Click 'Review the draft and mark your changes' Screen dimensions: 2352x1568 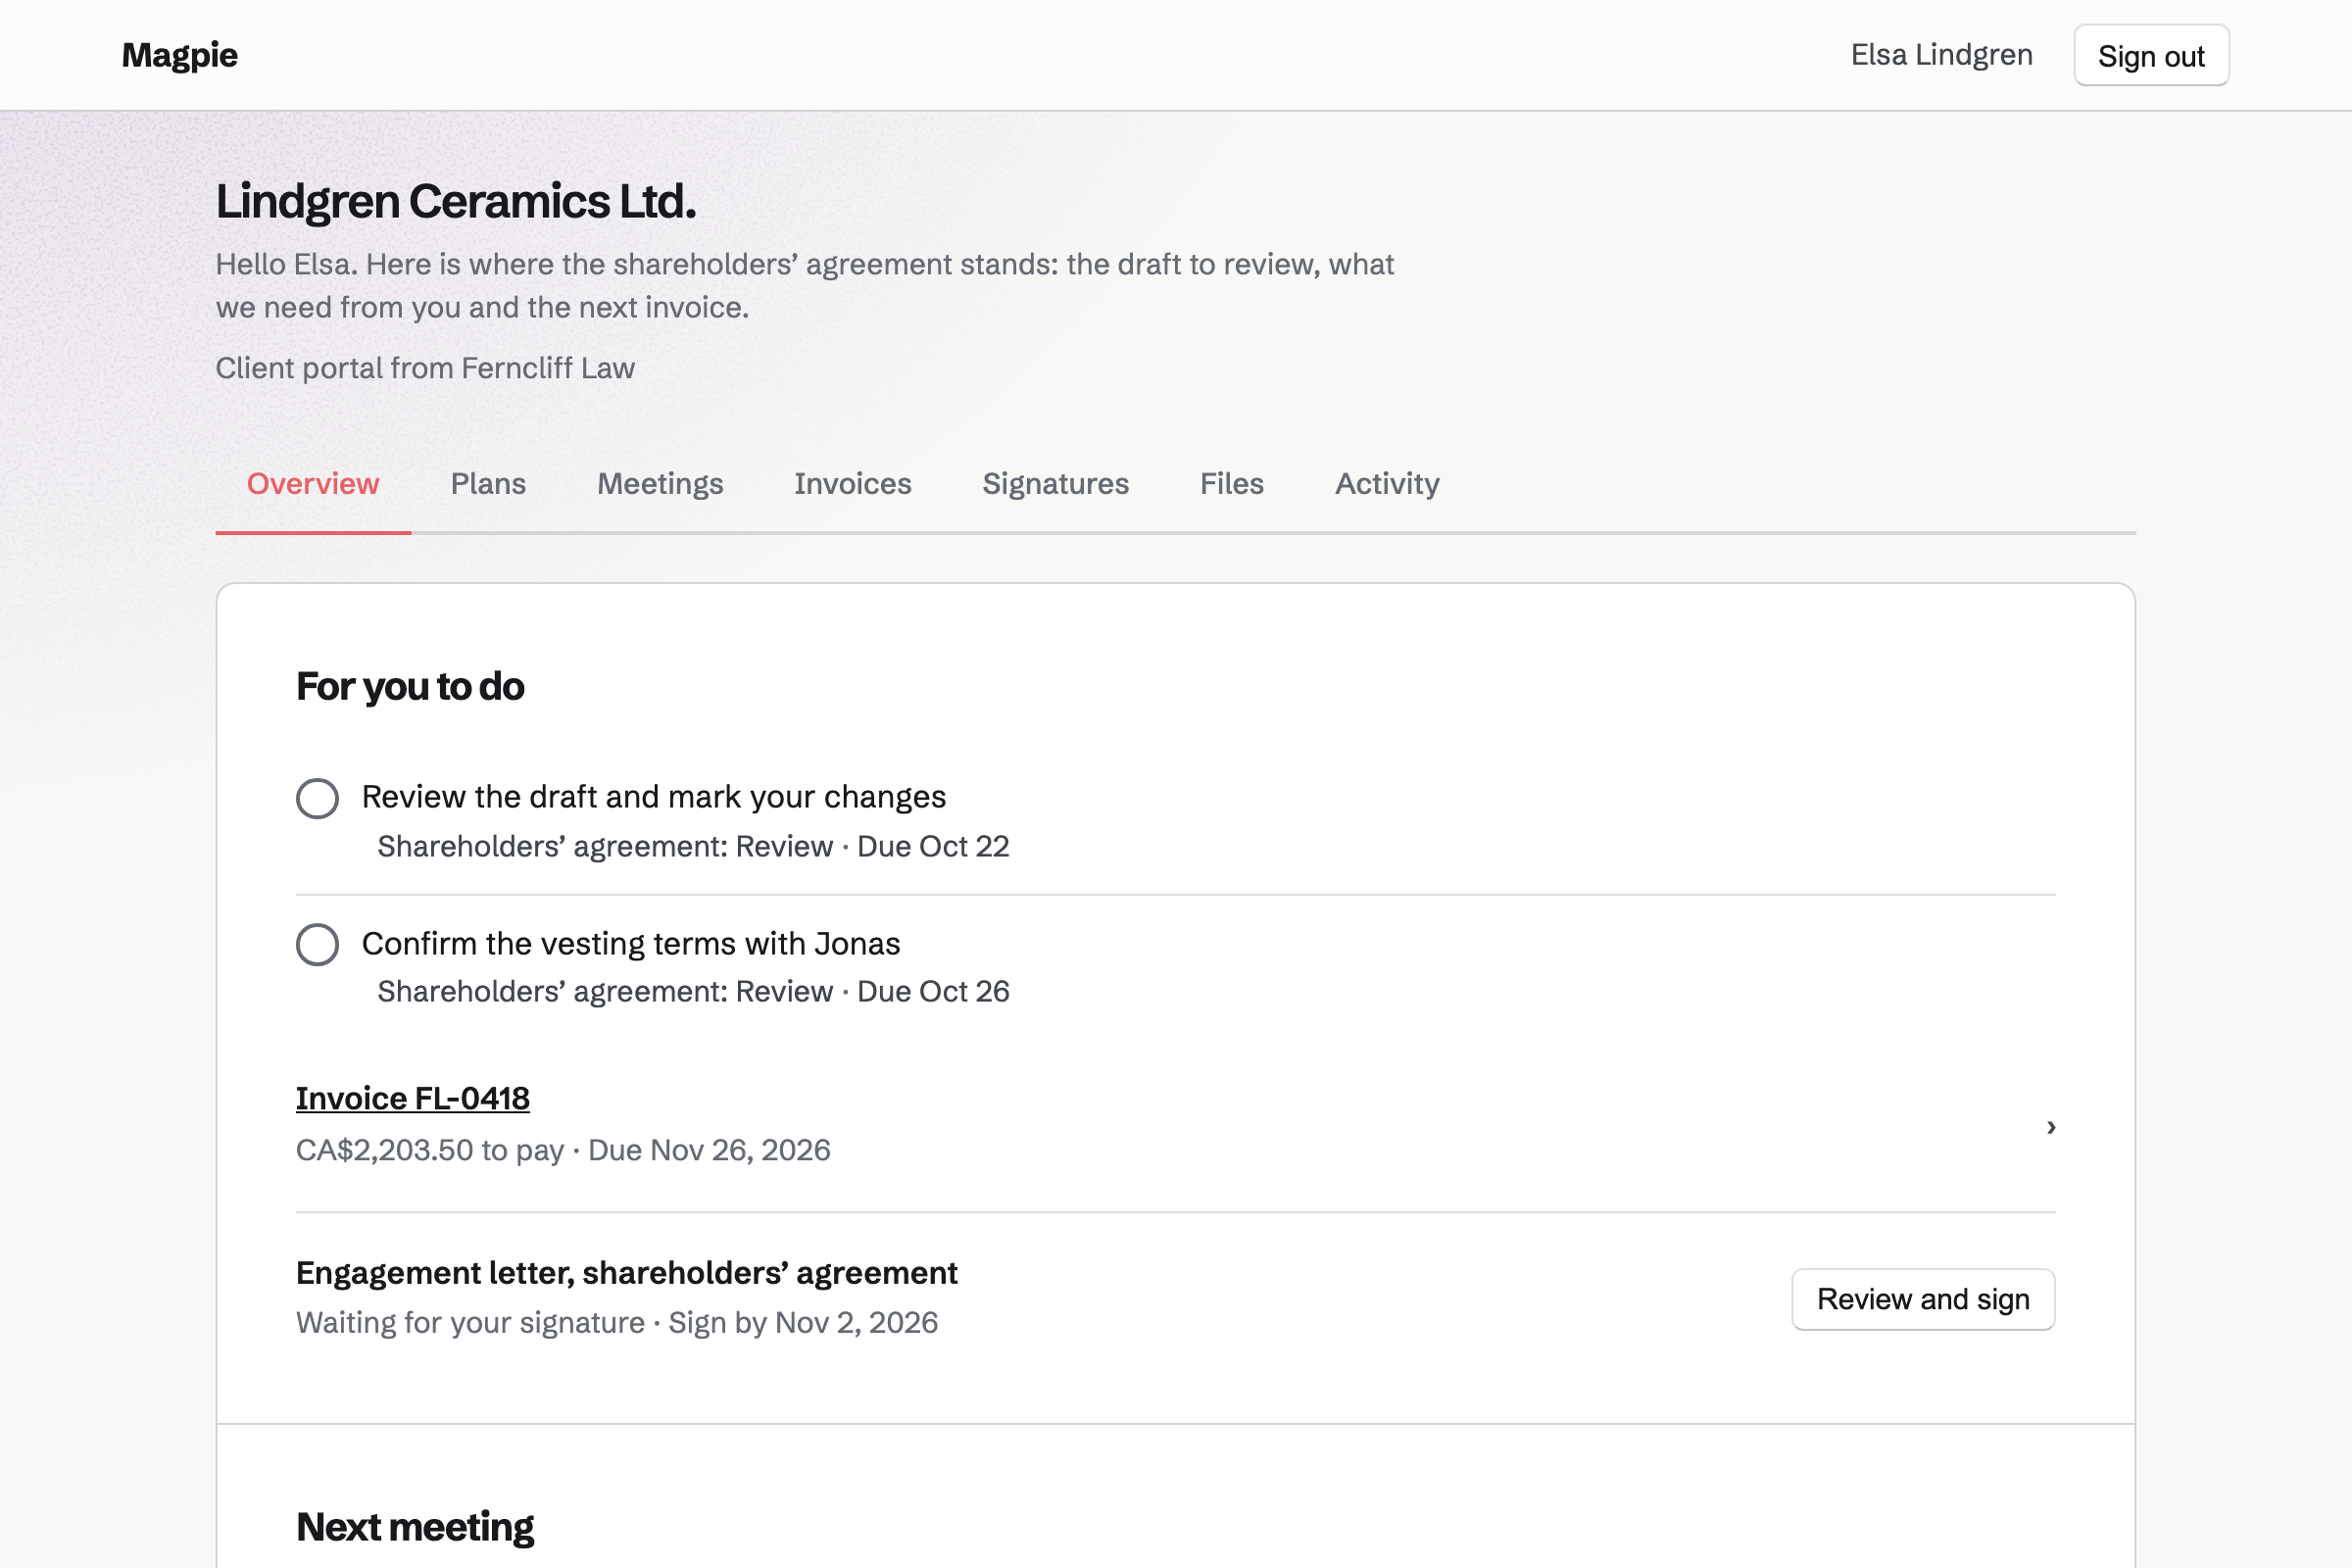coord(654,797)
